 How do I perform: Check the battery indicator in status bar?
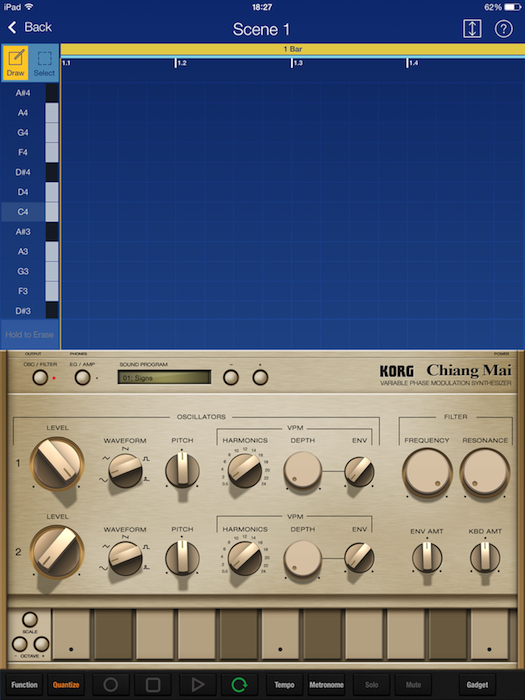513,7
